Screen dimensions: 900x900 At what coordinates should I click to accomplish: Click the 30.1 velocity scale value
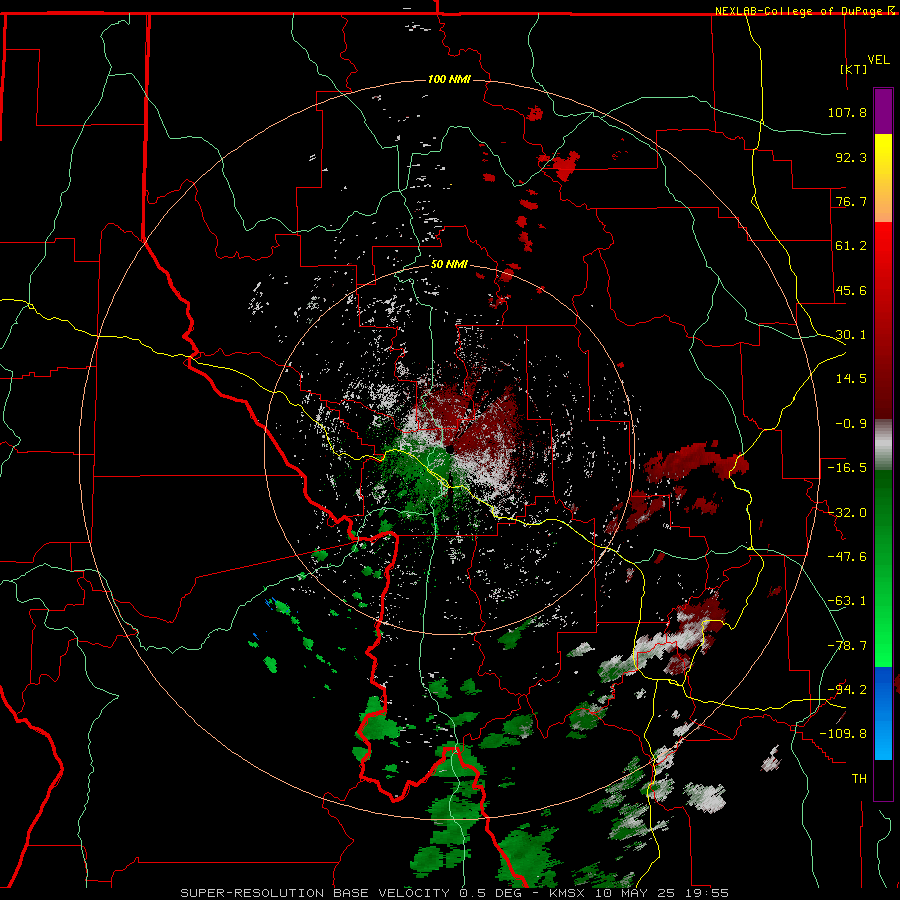click(851, 335)
